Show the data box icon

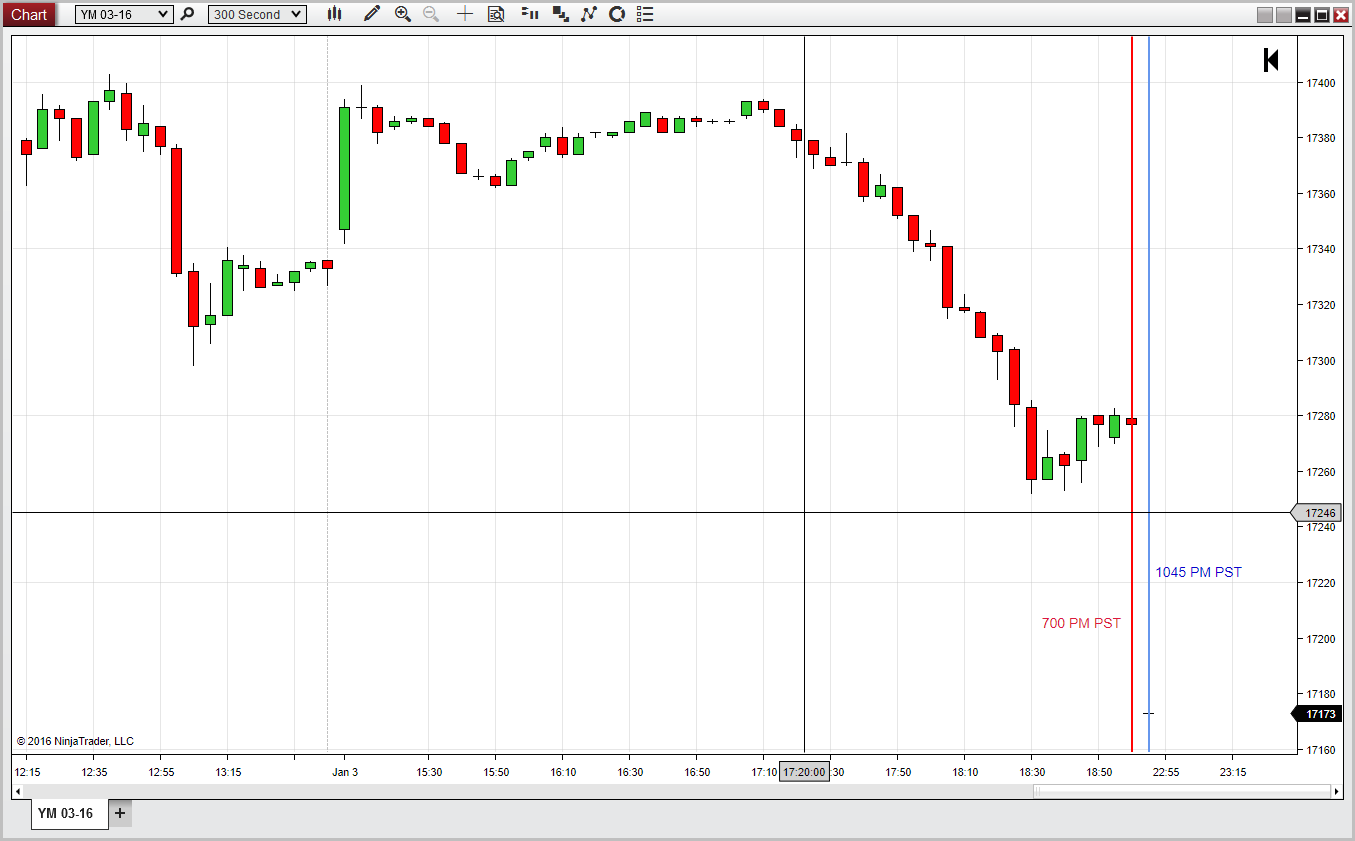click(x=496, y=14)
